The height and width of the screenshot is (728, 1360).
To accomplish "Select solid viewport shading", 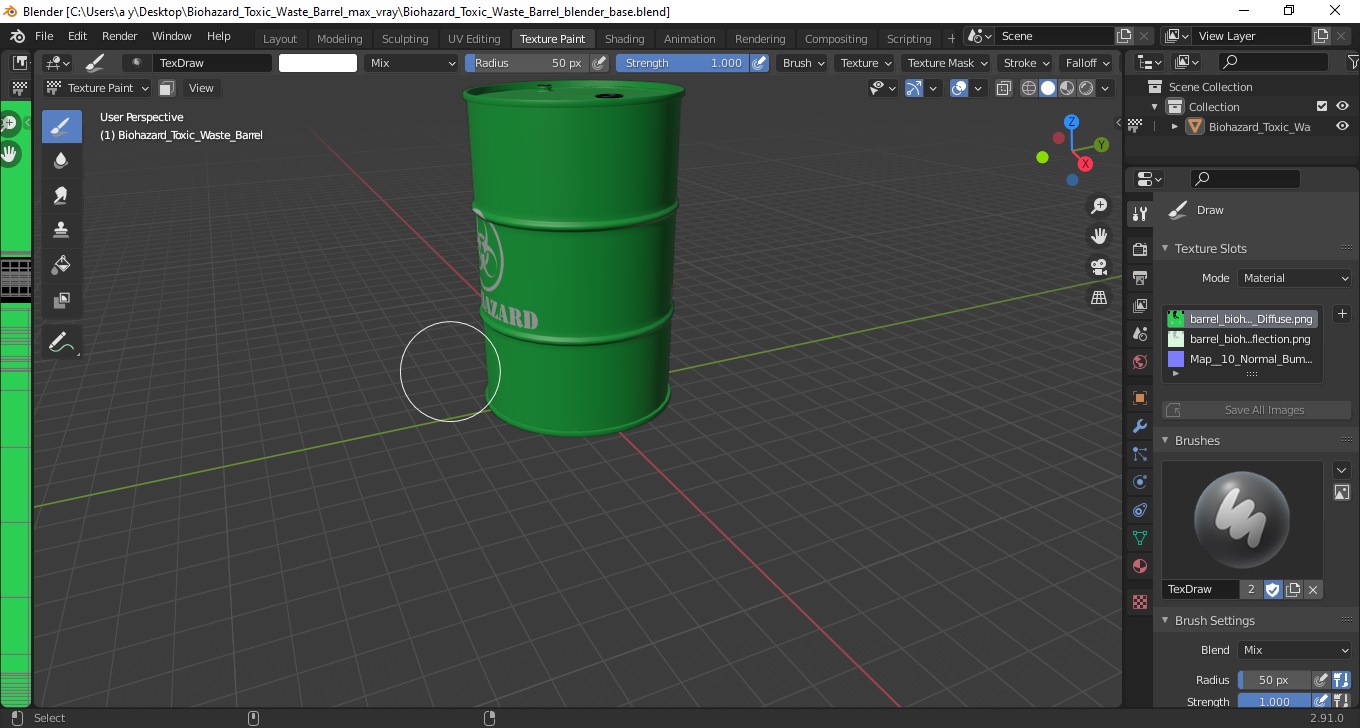I will [1047, 88].
